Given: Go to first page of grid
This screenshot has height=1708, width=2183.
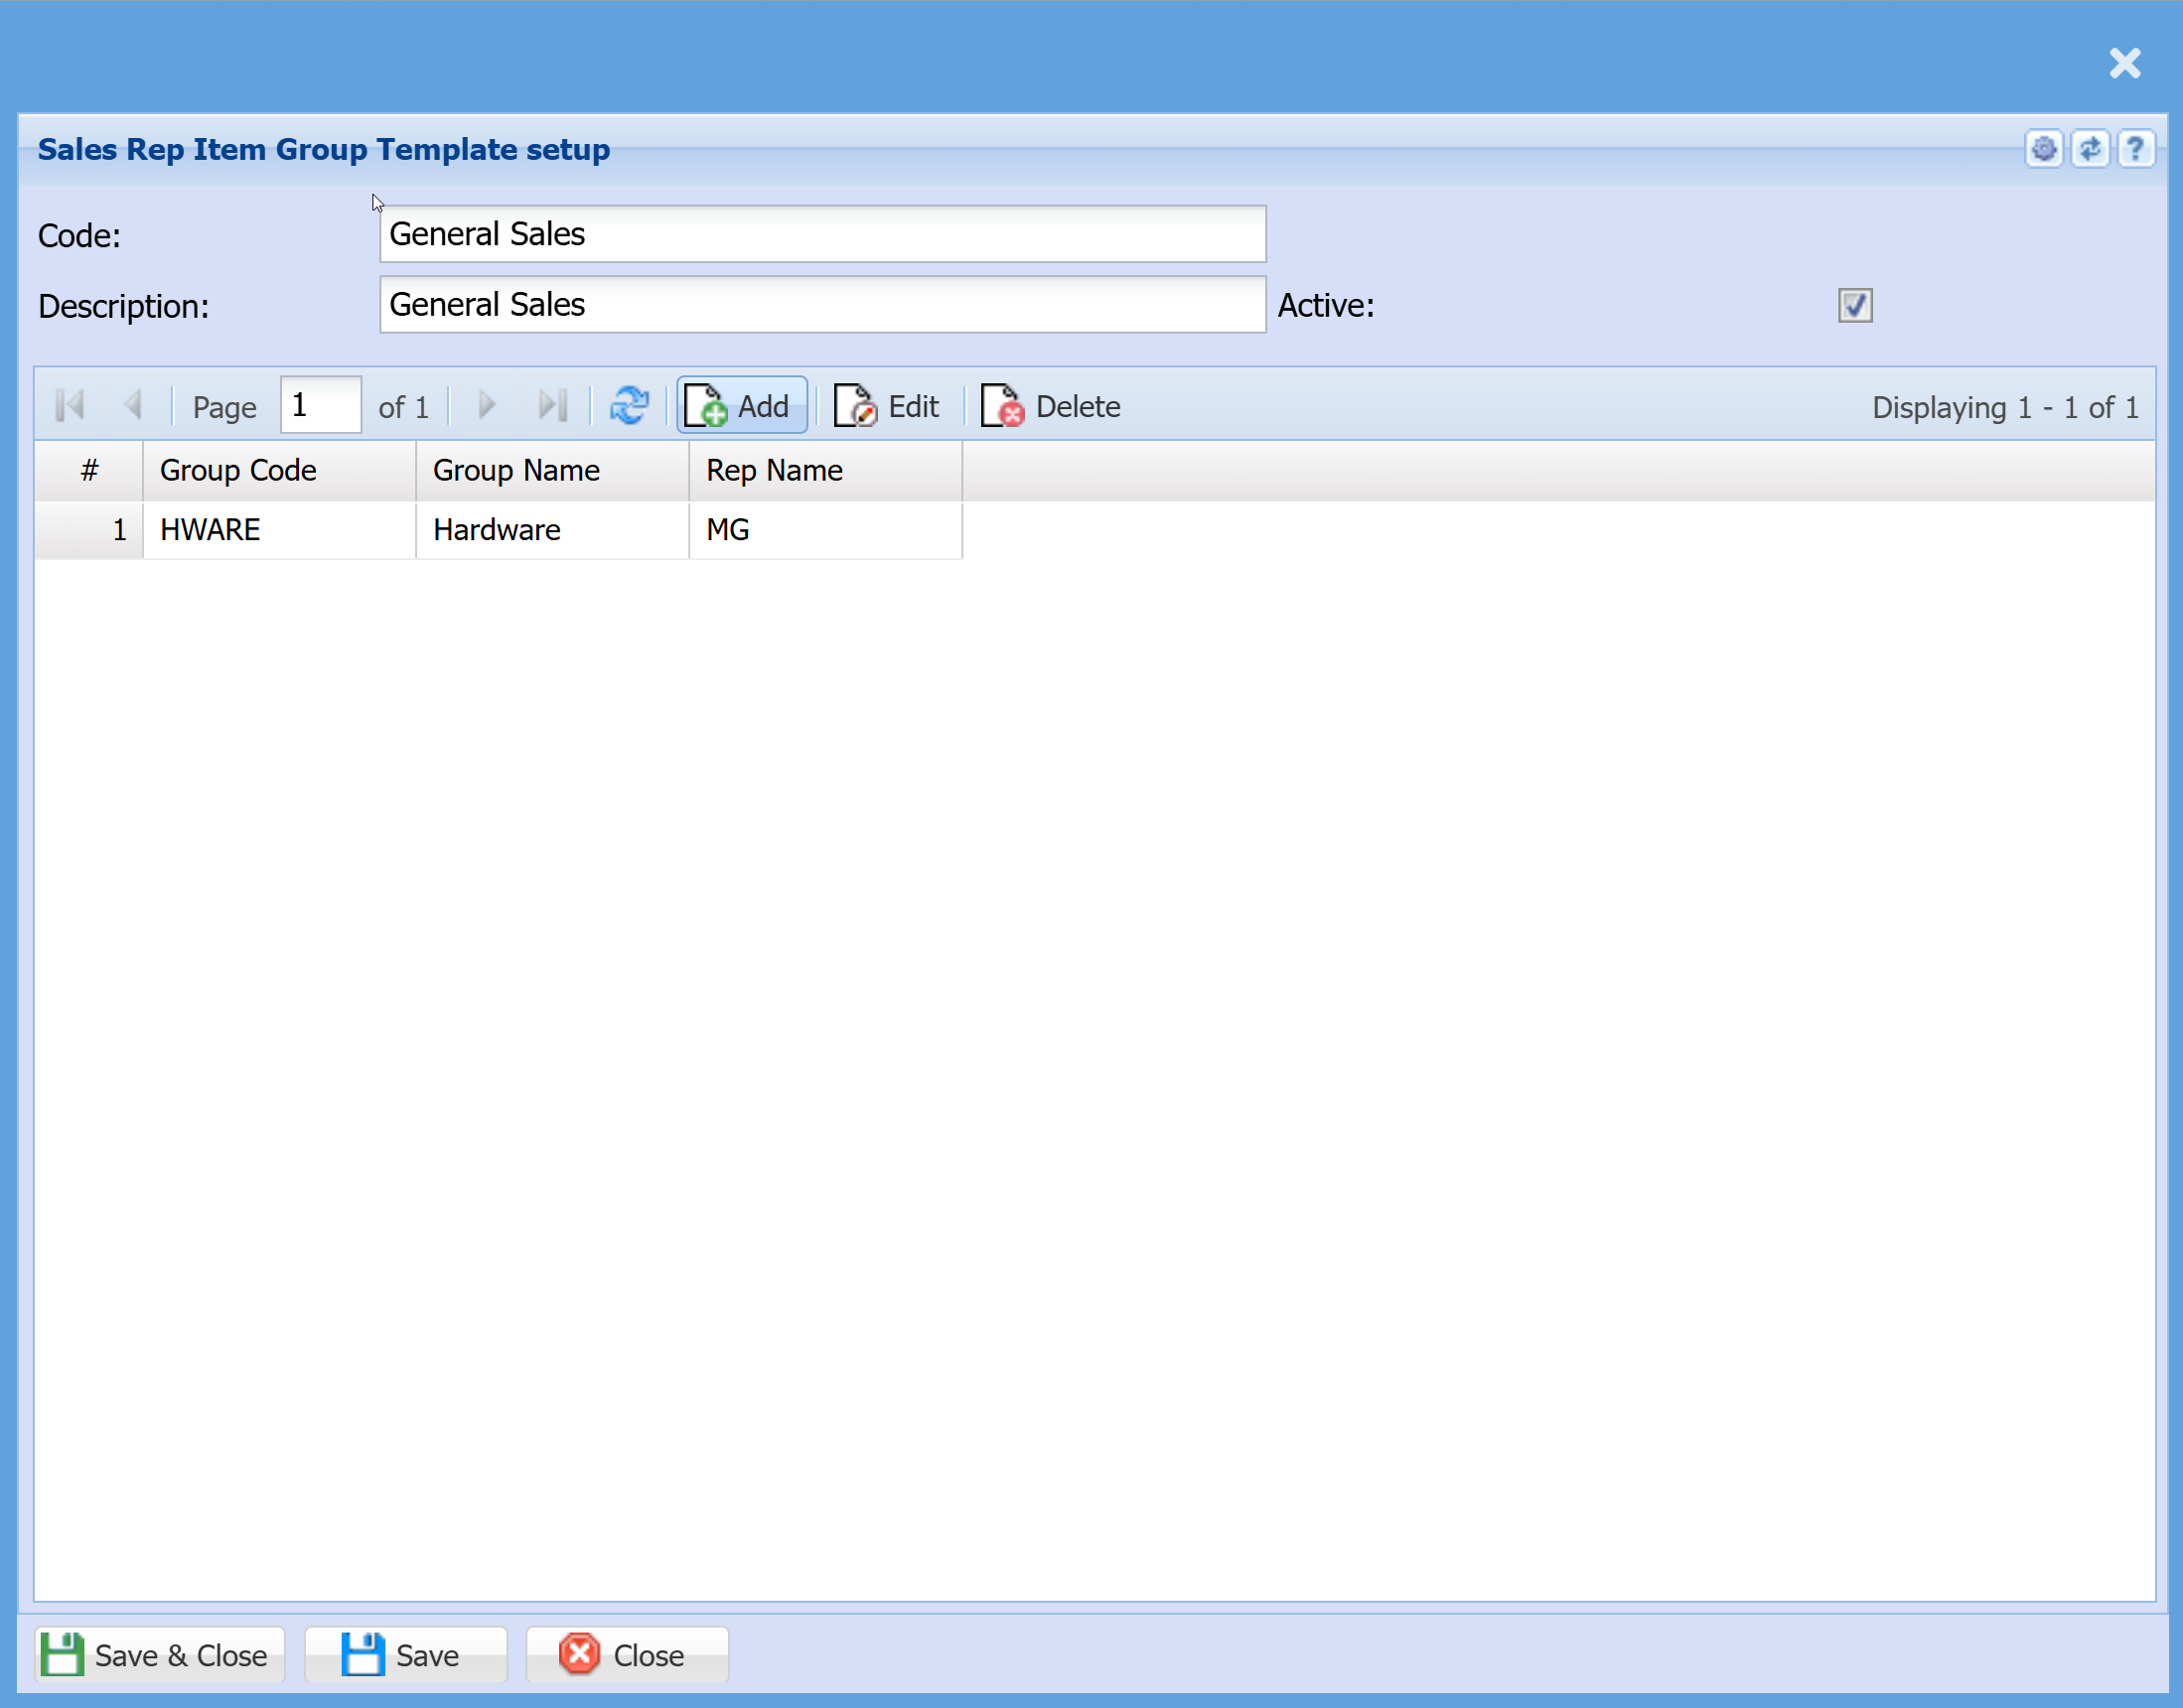Looking at the screenshot, I should tap(70, 406).
